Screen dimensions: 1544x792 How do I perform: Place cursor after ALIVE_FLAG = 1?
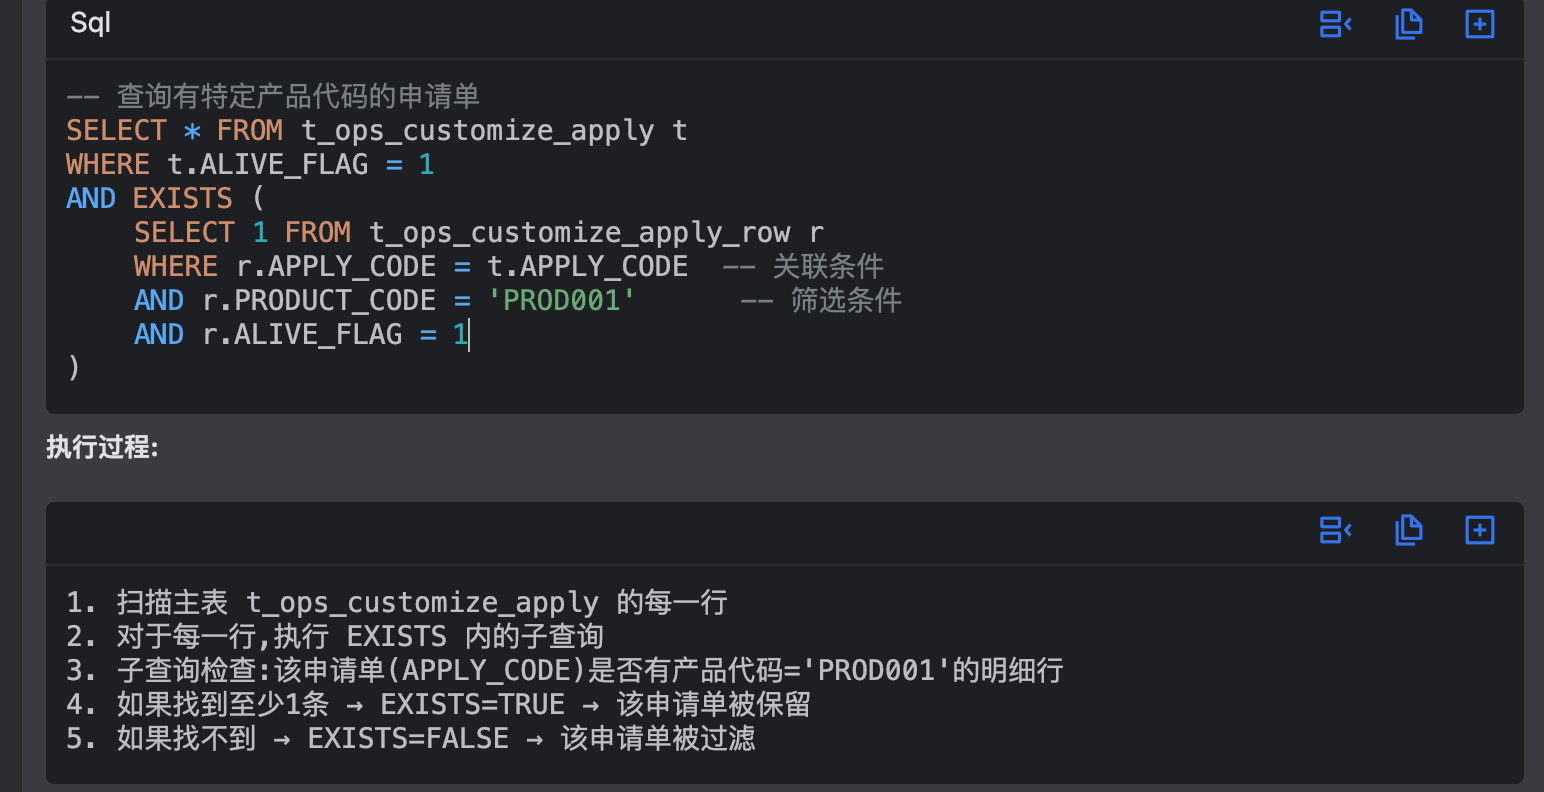pos(468,333)
